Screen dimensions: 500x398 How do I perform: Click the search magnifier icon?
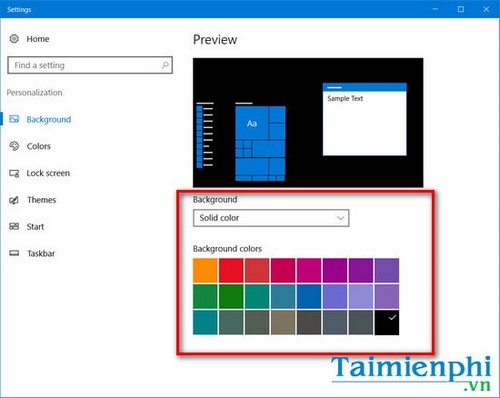pos(165,65)
